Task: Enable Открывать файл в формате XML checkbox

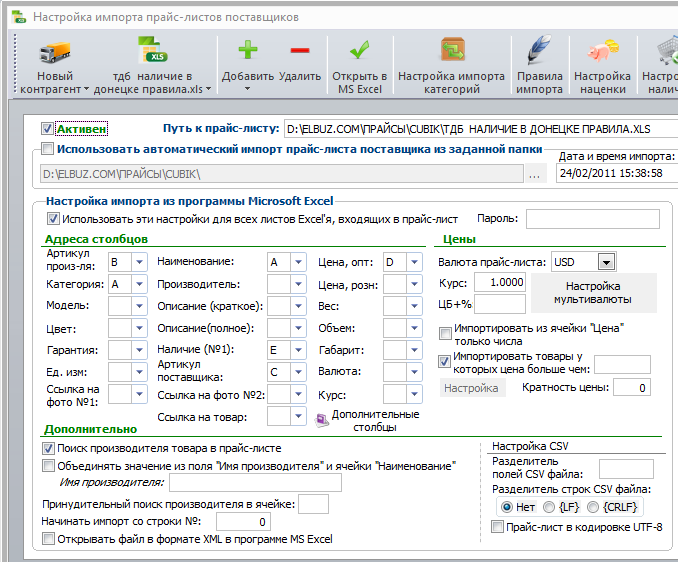Action: click(48, 539)
